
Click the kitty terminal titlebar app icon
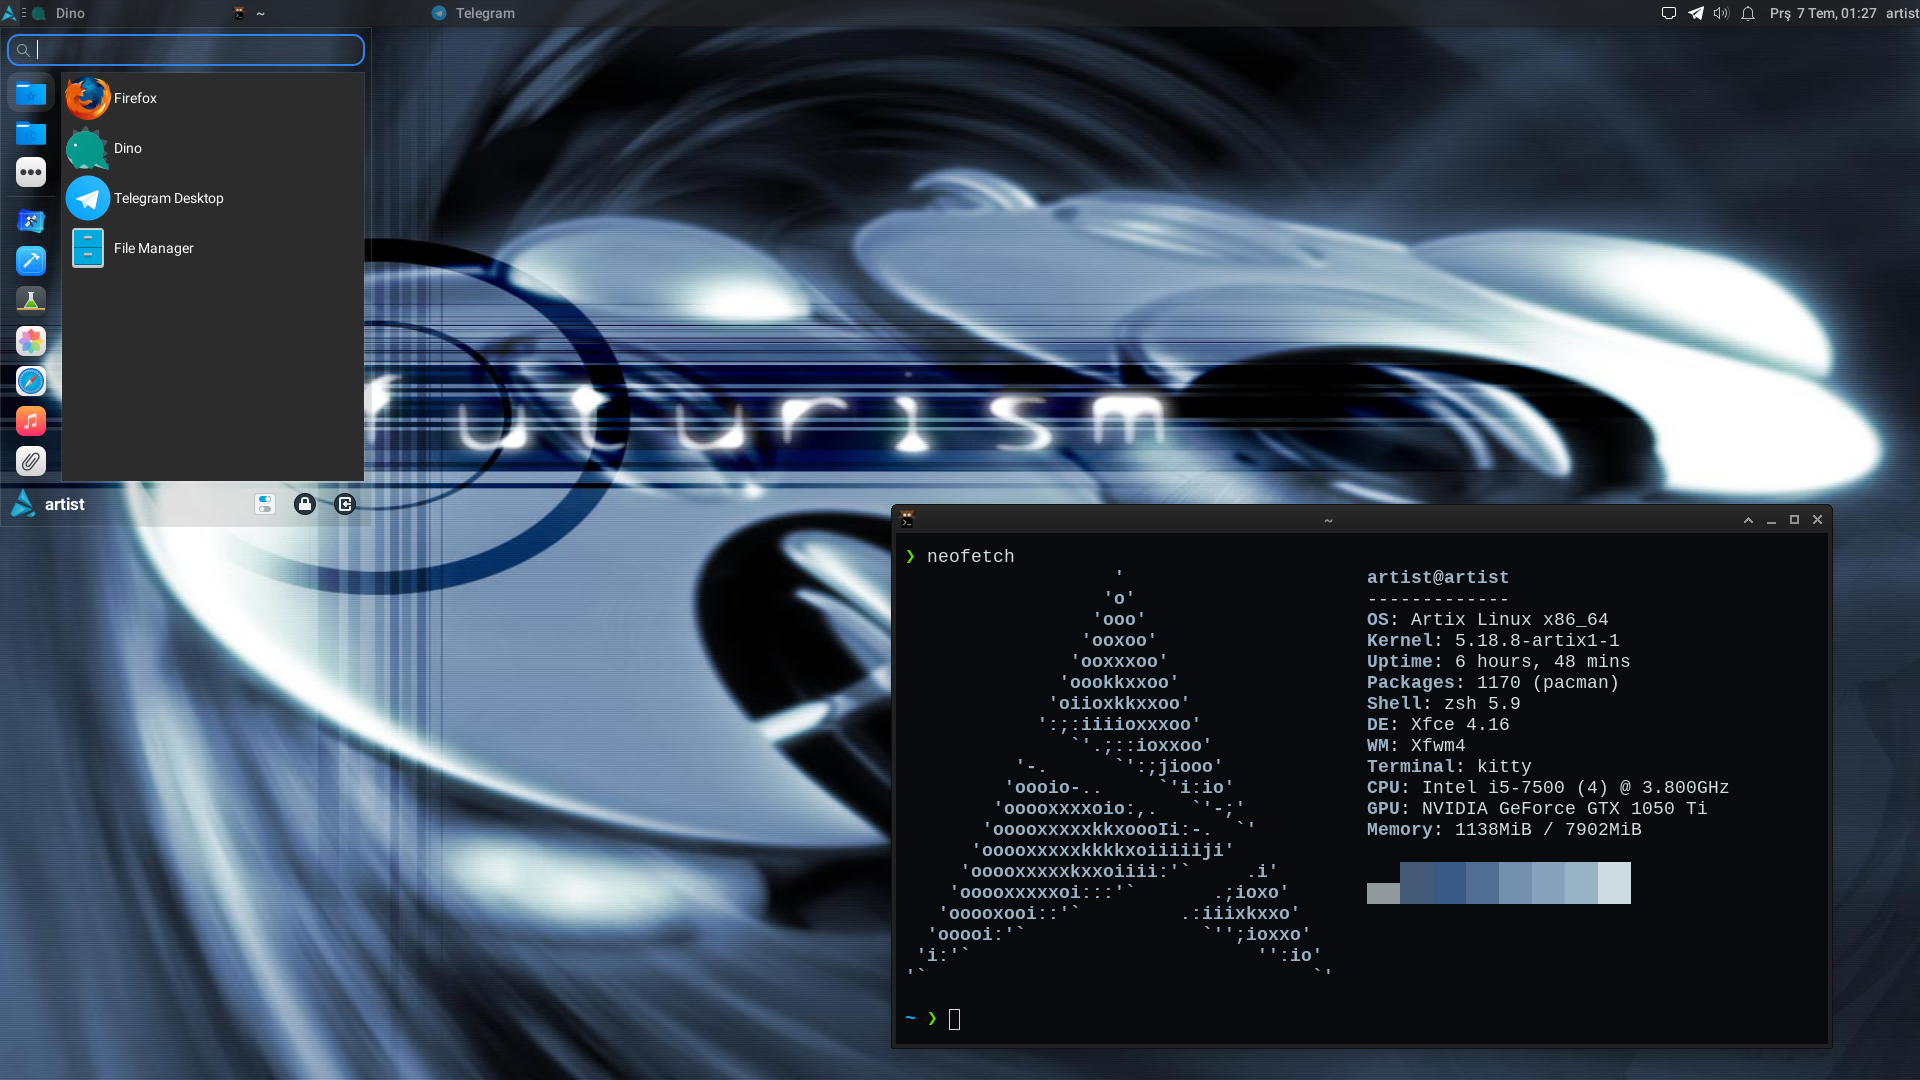click(907, 520)
